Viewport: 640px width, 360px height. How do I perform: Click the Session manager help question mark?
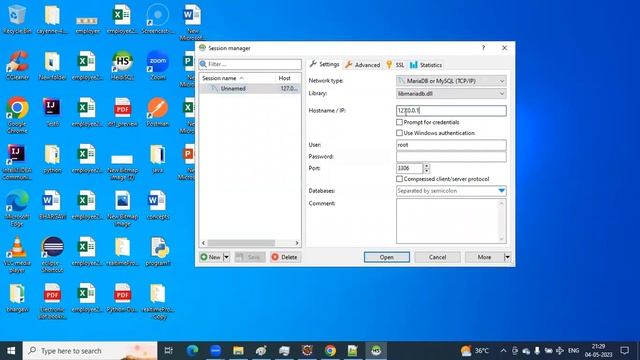pos(483,48)
